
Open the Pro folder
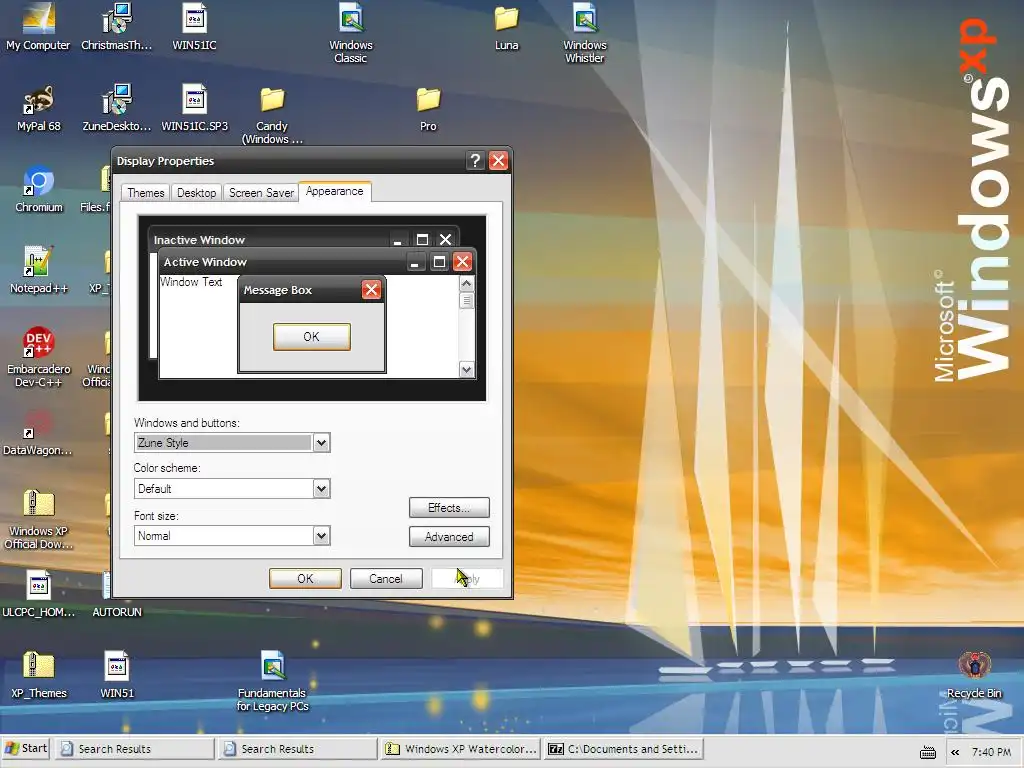coord(428,108)
